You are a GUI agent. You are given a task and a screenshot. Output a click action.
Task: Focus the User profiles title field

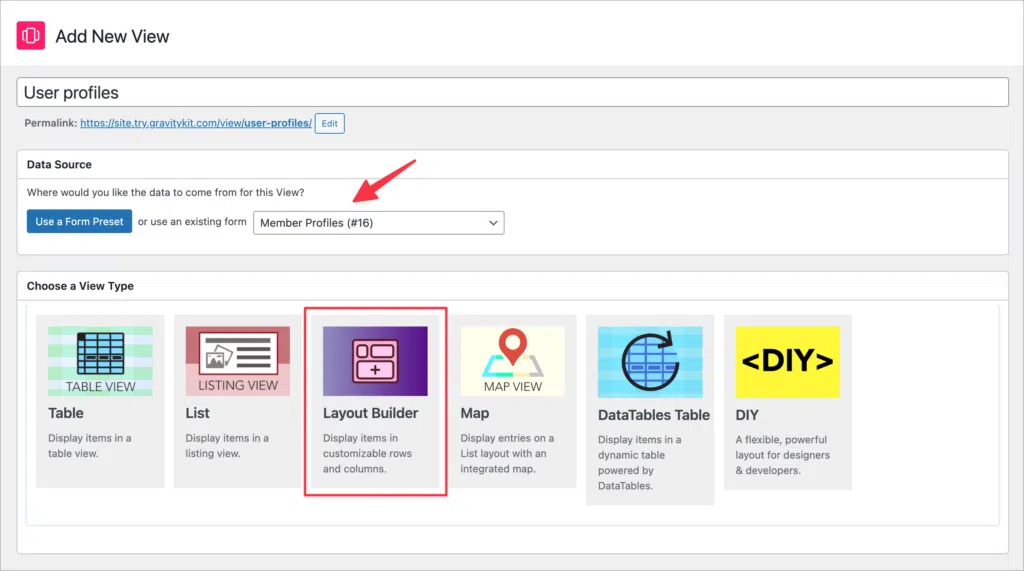(513, 93)
